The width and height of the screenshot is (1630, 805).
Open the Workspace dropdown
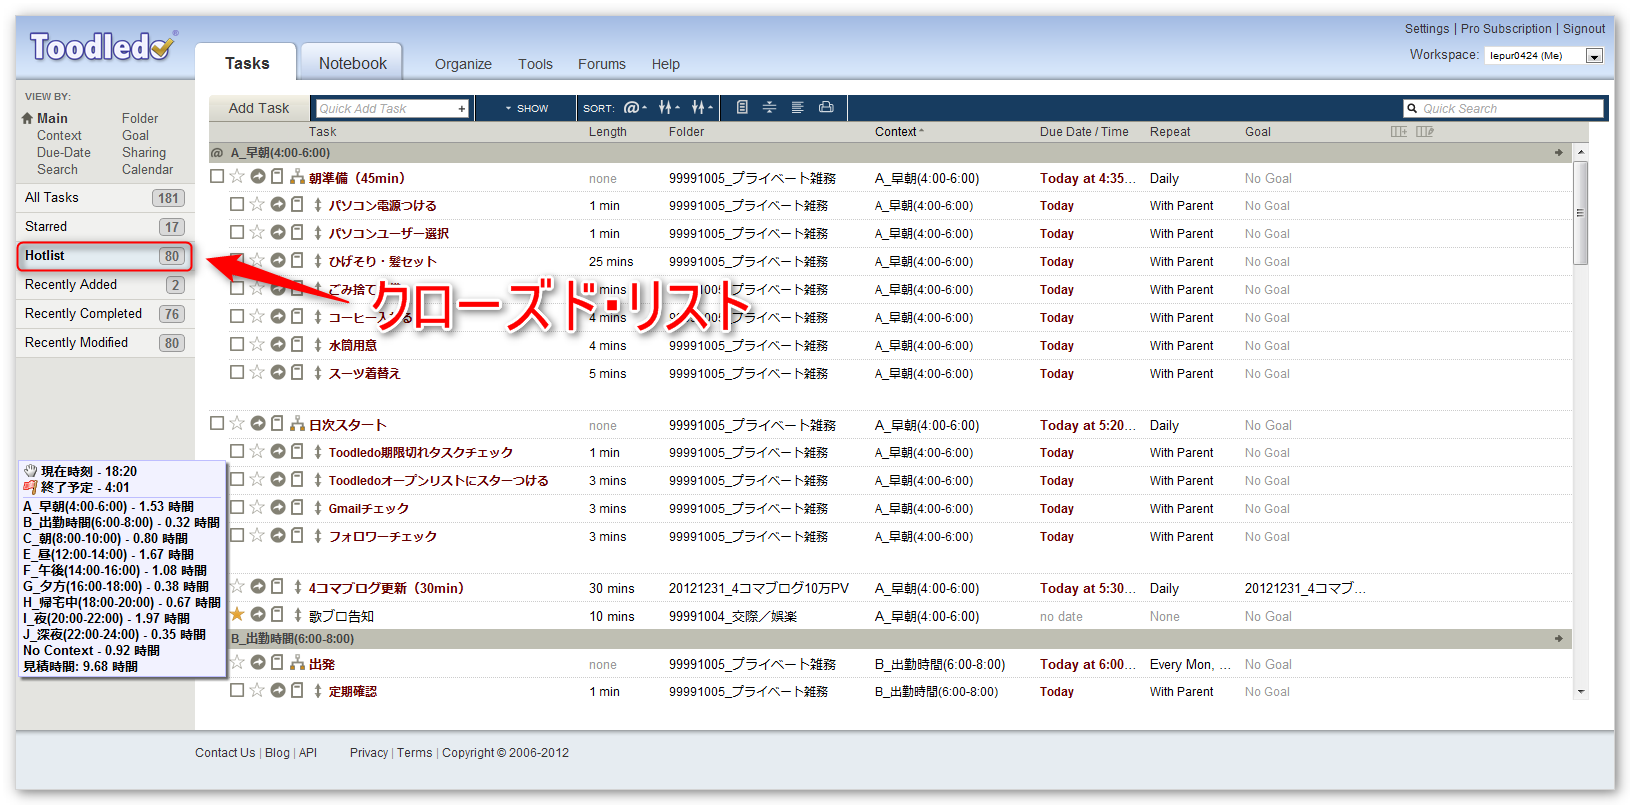point(1594,56)
